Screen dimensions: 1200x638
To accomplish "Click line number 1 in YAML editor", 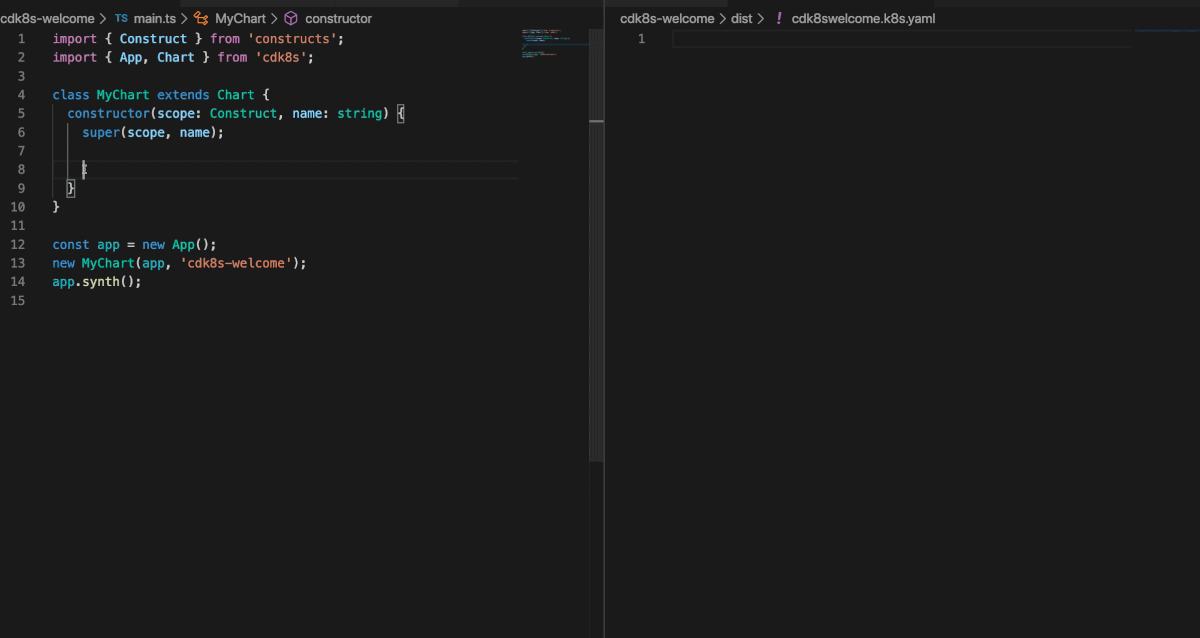I will pyautogui.click(x=641, y=38).
